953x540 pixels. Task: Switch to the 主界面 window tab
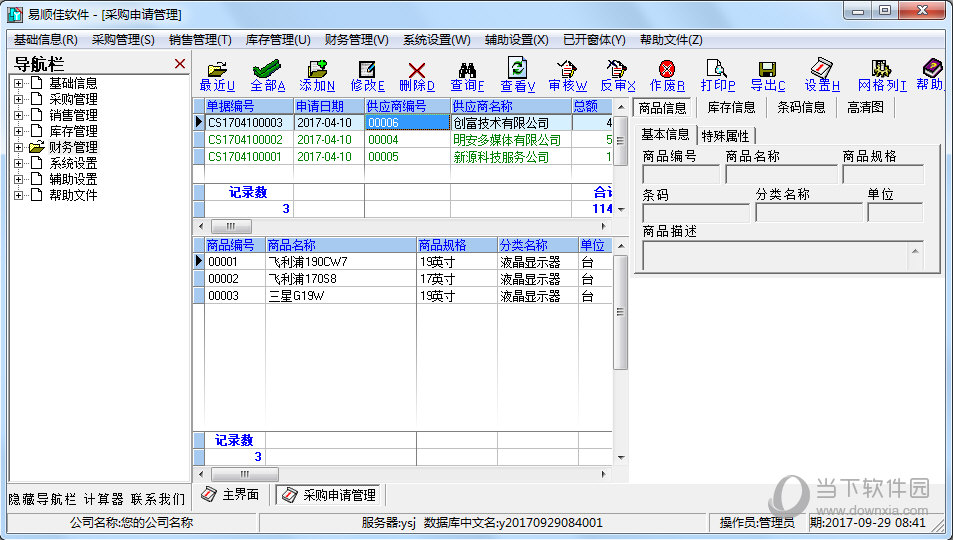click(x=231, y=495)
